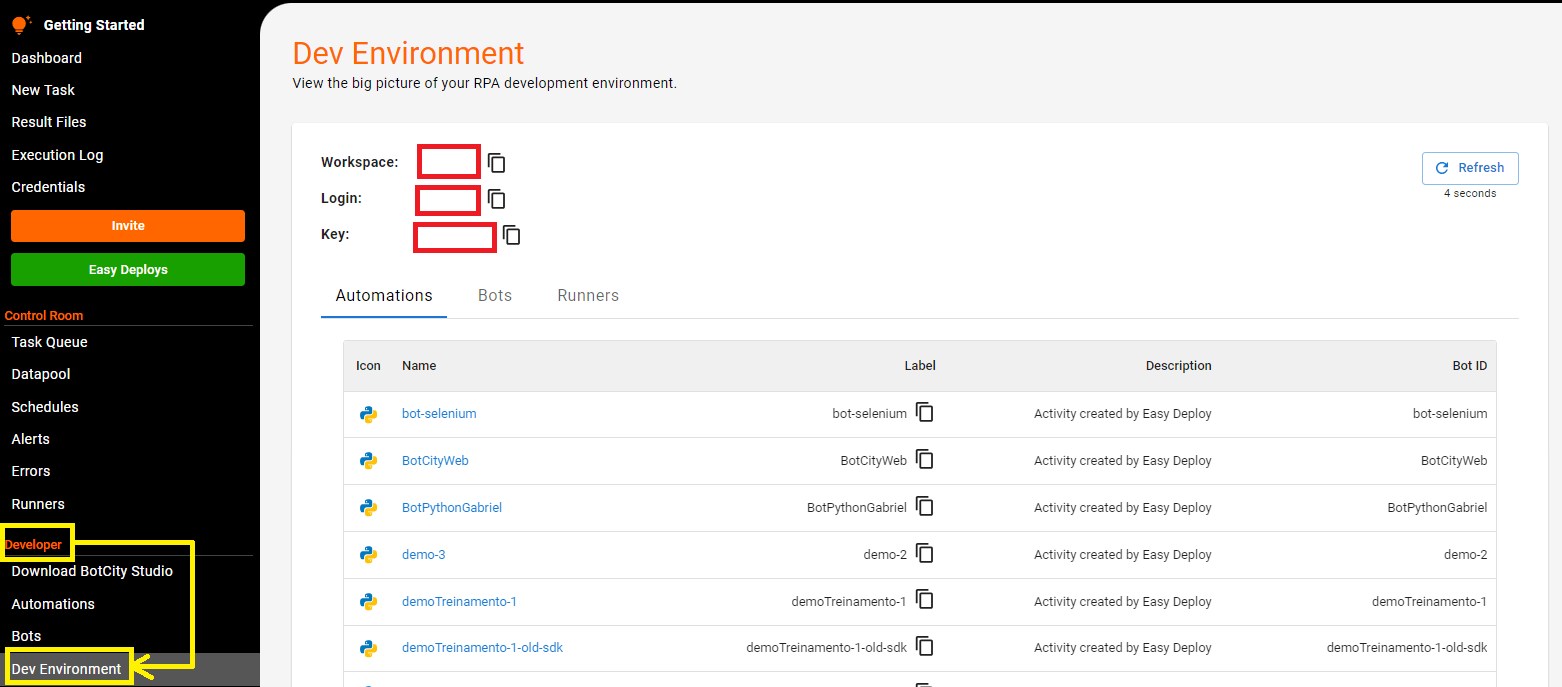The width and height of the screenshot is (1562, 687).
Task: Open the bot-selenium automation link
Action: coord(439,413)
